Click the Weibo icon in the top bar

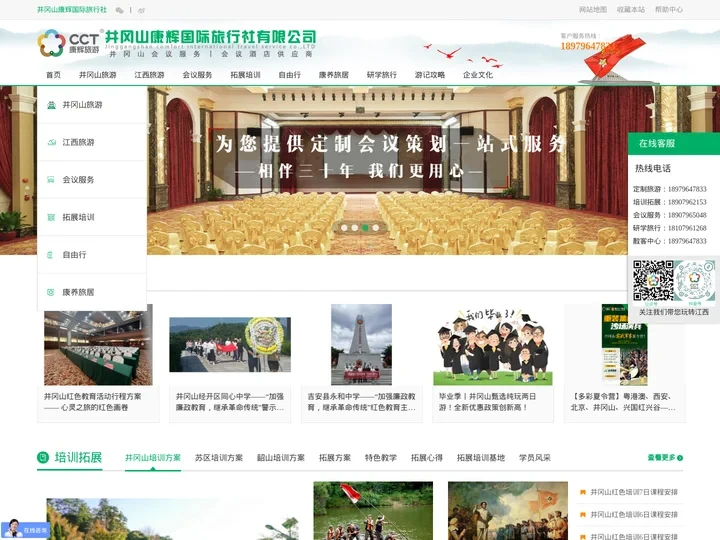(141, 10)
